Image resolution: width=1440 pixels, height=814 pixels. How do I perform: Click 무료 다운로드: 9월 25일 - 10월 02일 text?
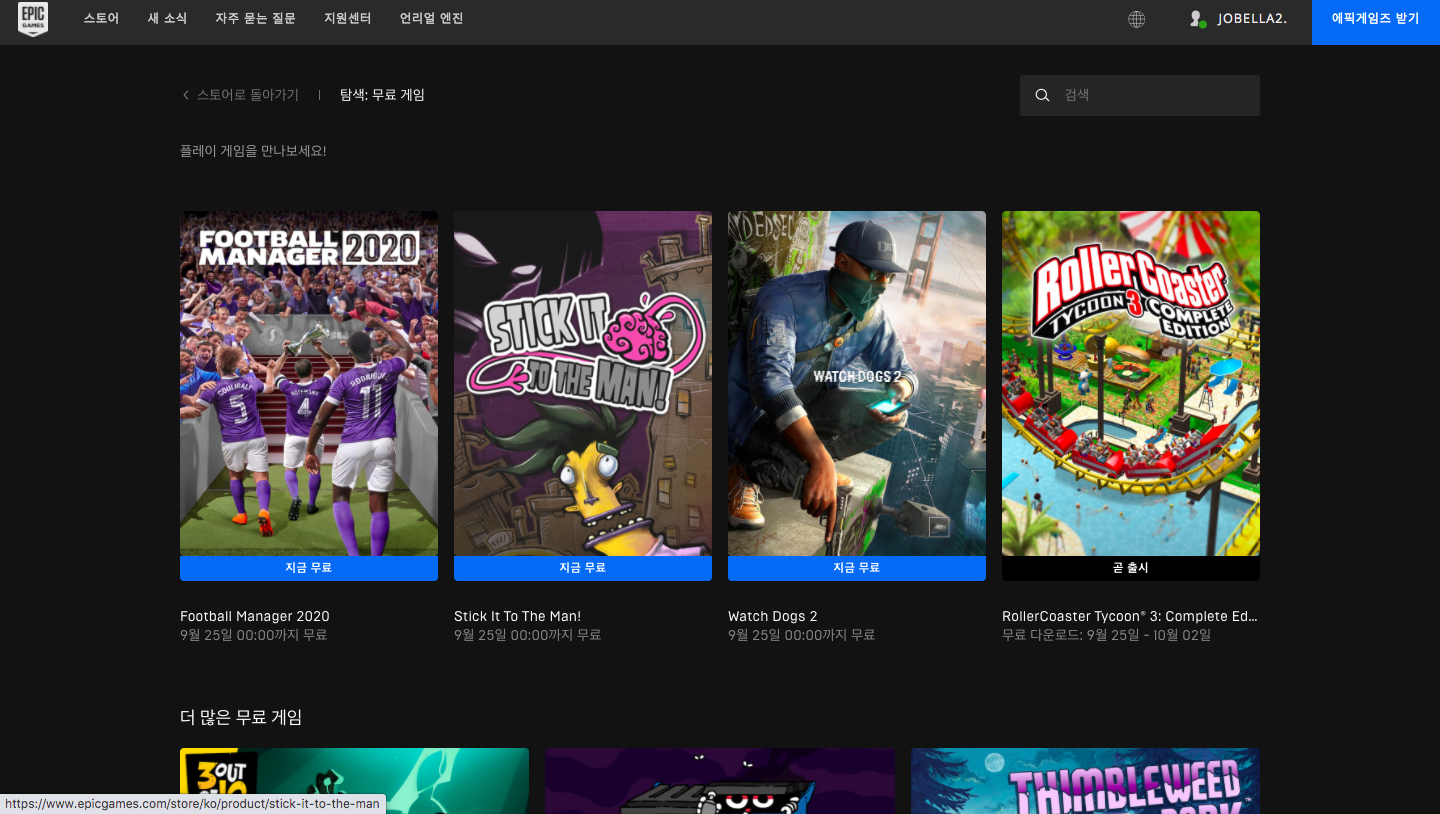1106,635
